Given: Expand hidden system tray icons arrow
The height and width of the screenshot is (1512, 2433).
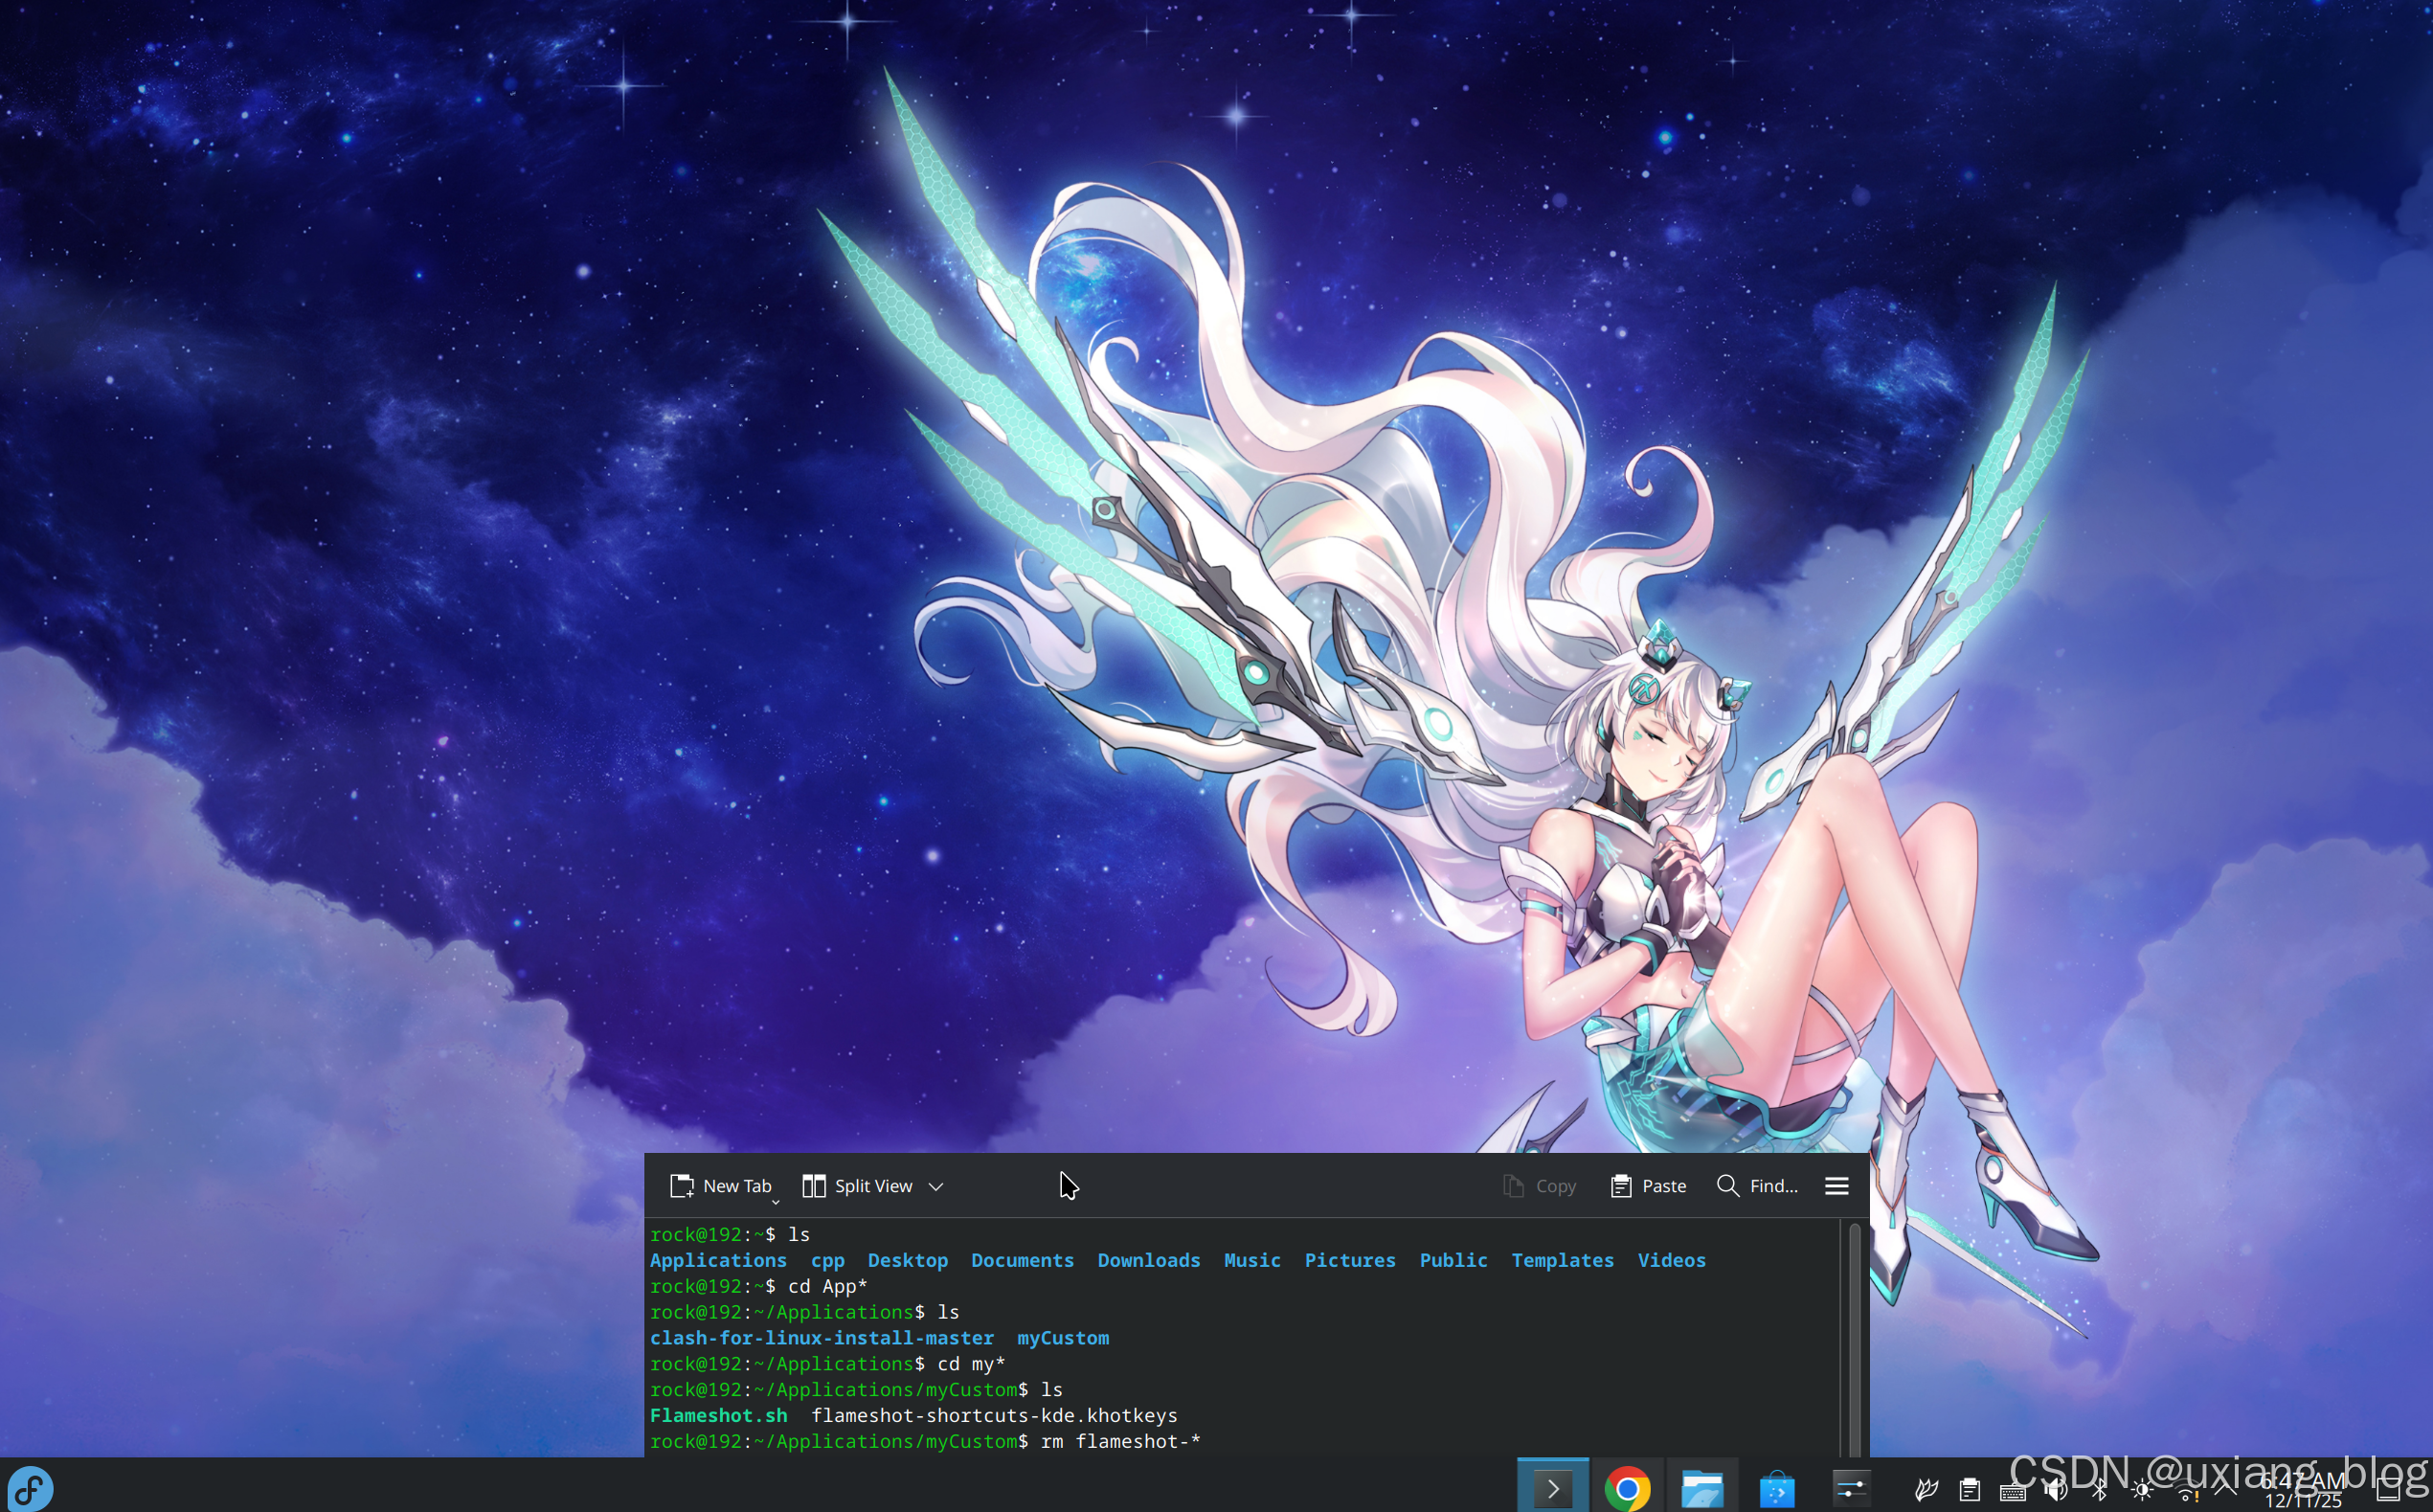Looking at the screenshot, I should [x=2225, y=1490].
